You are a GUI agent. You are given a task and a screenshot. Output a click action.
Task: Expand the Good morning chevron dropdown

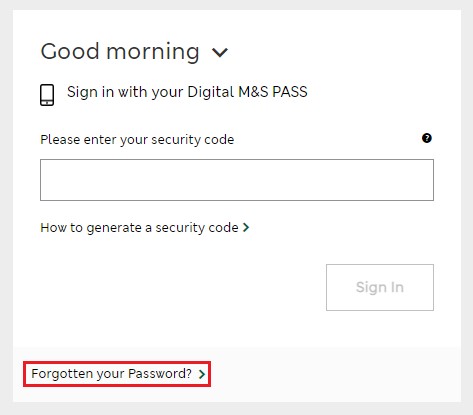coord(220,52)
